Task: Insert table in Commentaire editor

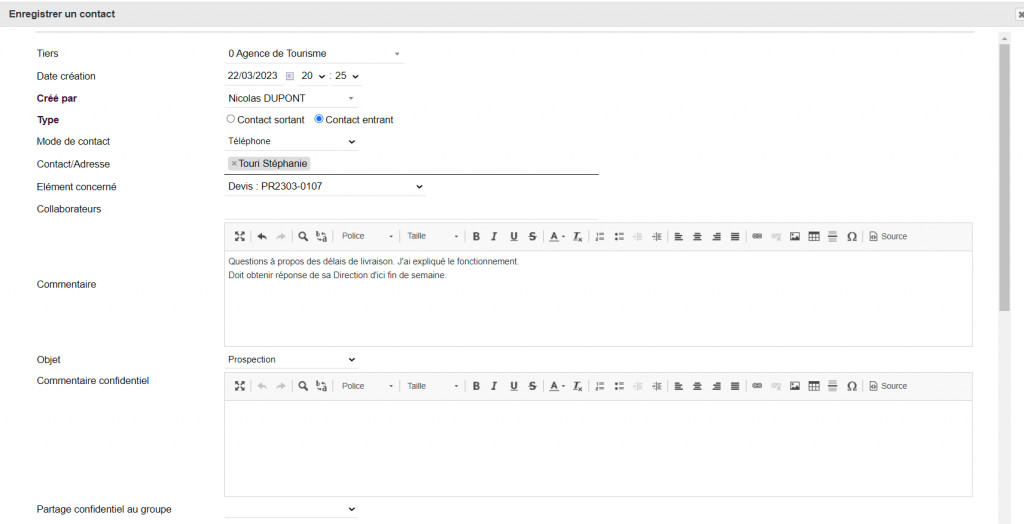Action: pos(814,237)
